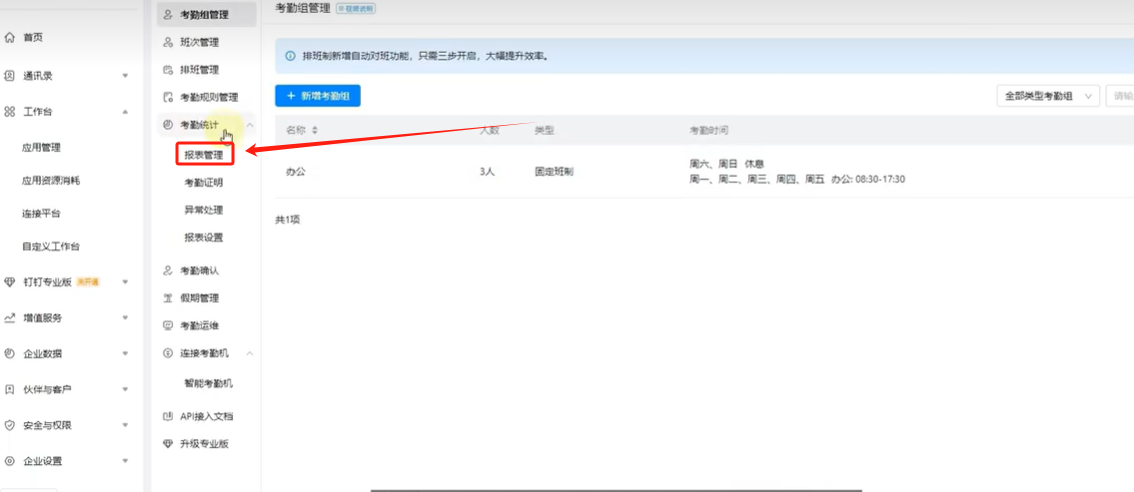Sort the list by 名称 column
Viewport: 1134px width, 492px height.
click(x=316, y=131)
